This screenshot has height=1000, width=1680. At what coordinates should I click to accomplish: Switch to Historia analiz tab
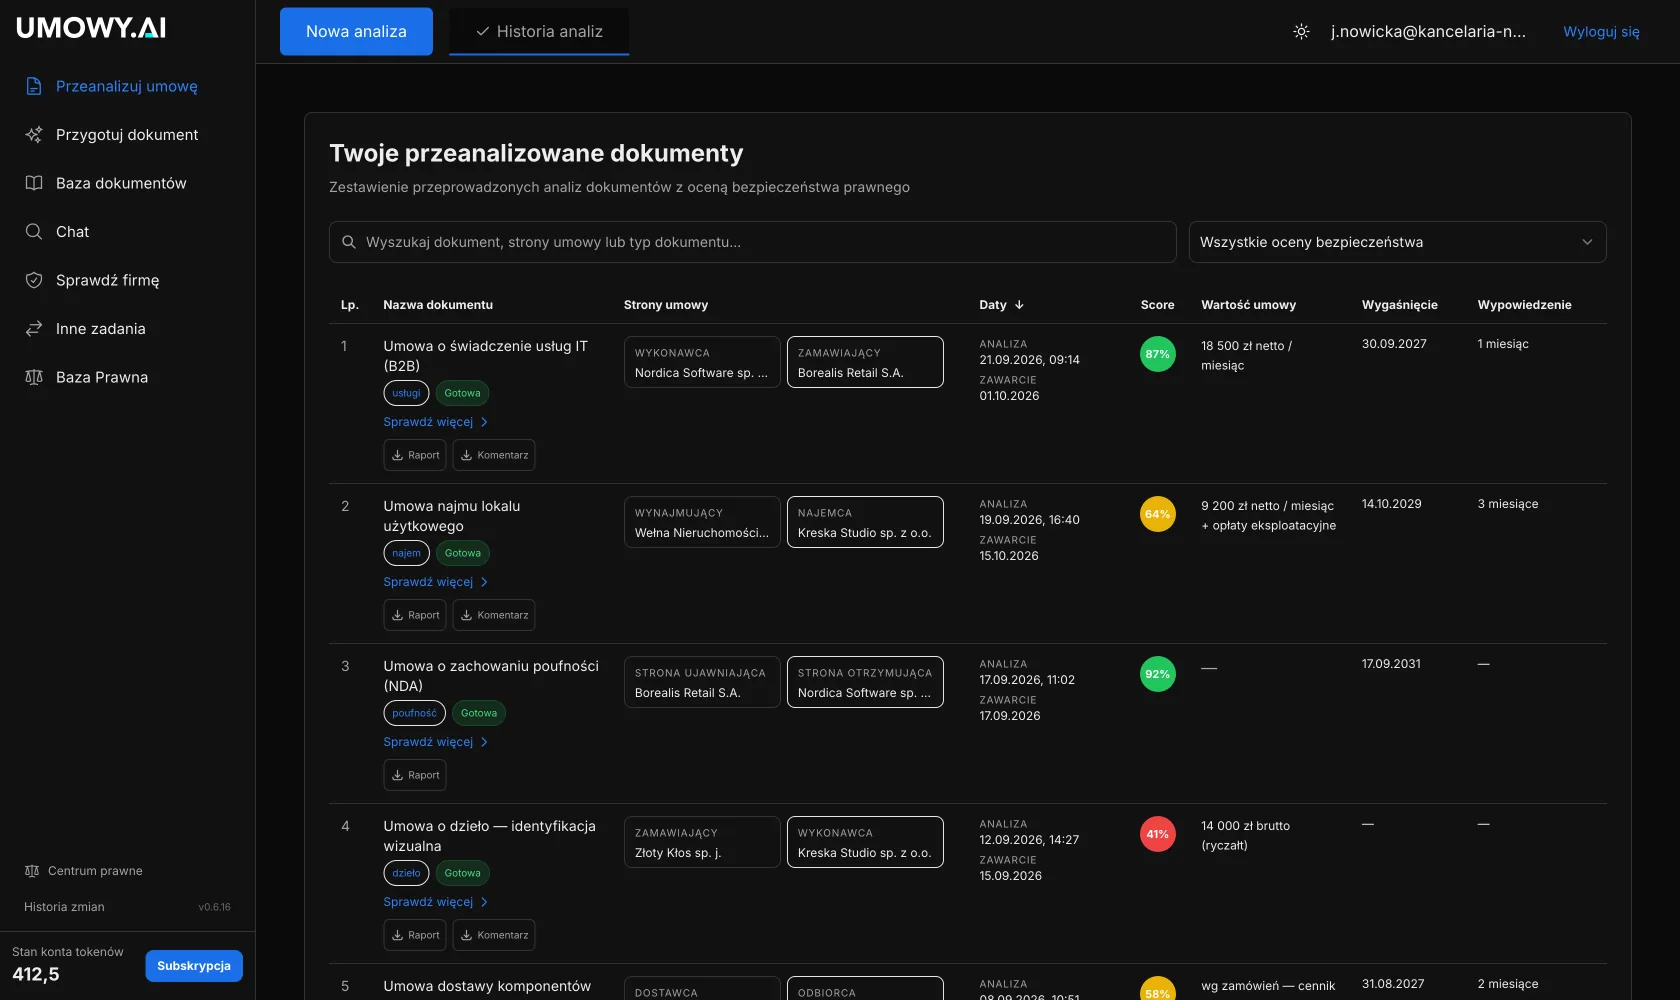tap(539, 31)
